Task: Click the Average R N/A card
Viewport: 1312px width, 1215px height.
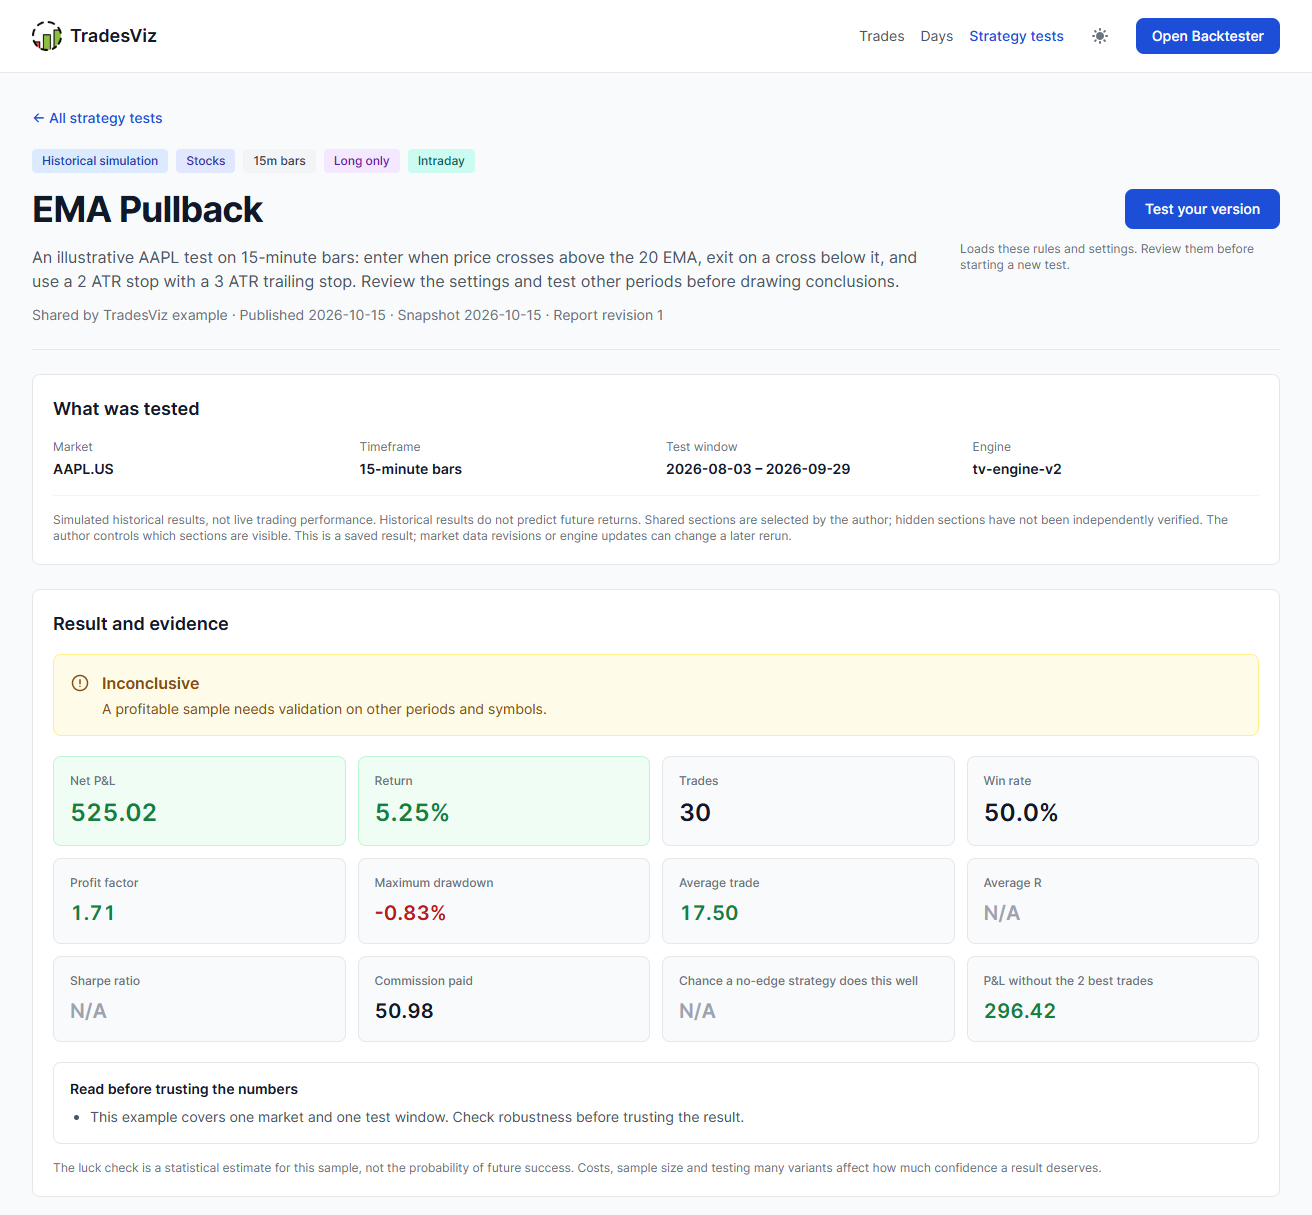Action: pyautogui.click(x=1113, y=901)
